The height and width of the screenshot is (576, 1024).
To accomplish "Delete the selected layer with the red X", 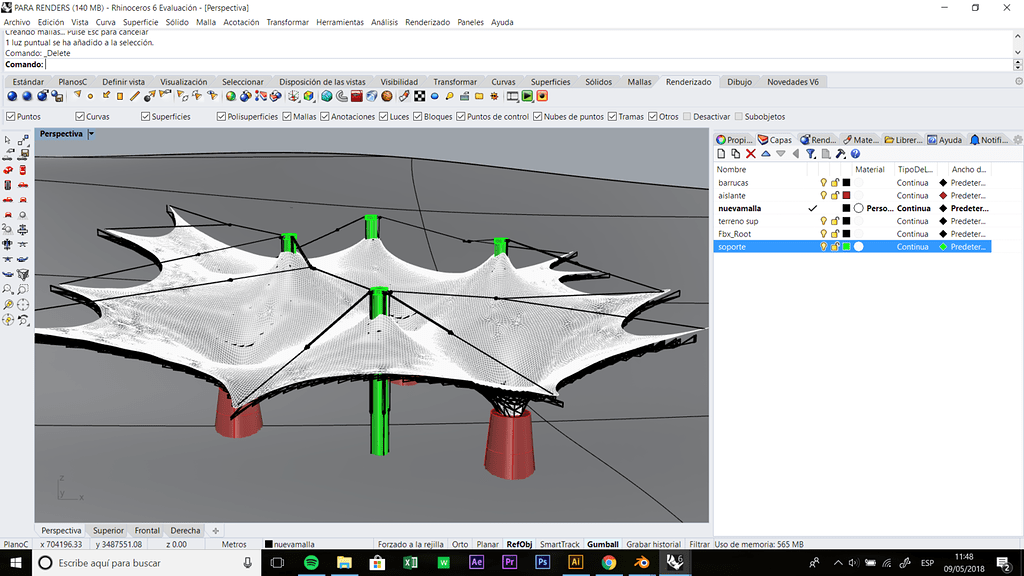I will click(751, 152).
